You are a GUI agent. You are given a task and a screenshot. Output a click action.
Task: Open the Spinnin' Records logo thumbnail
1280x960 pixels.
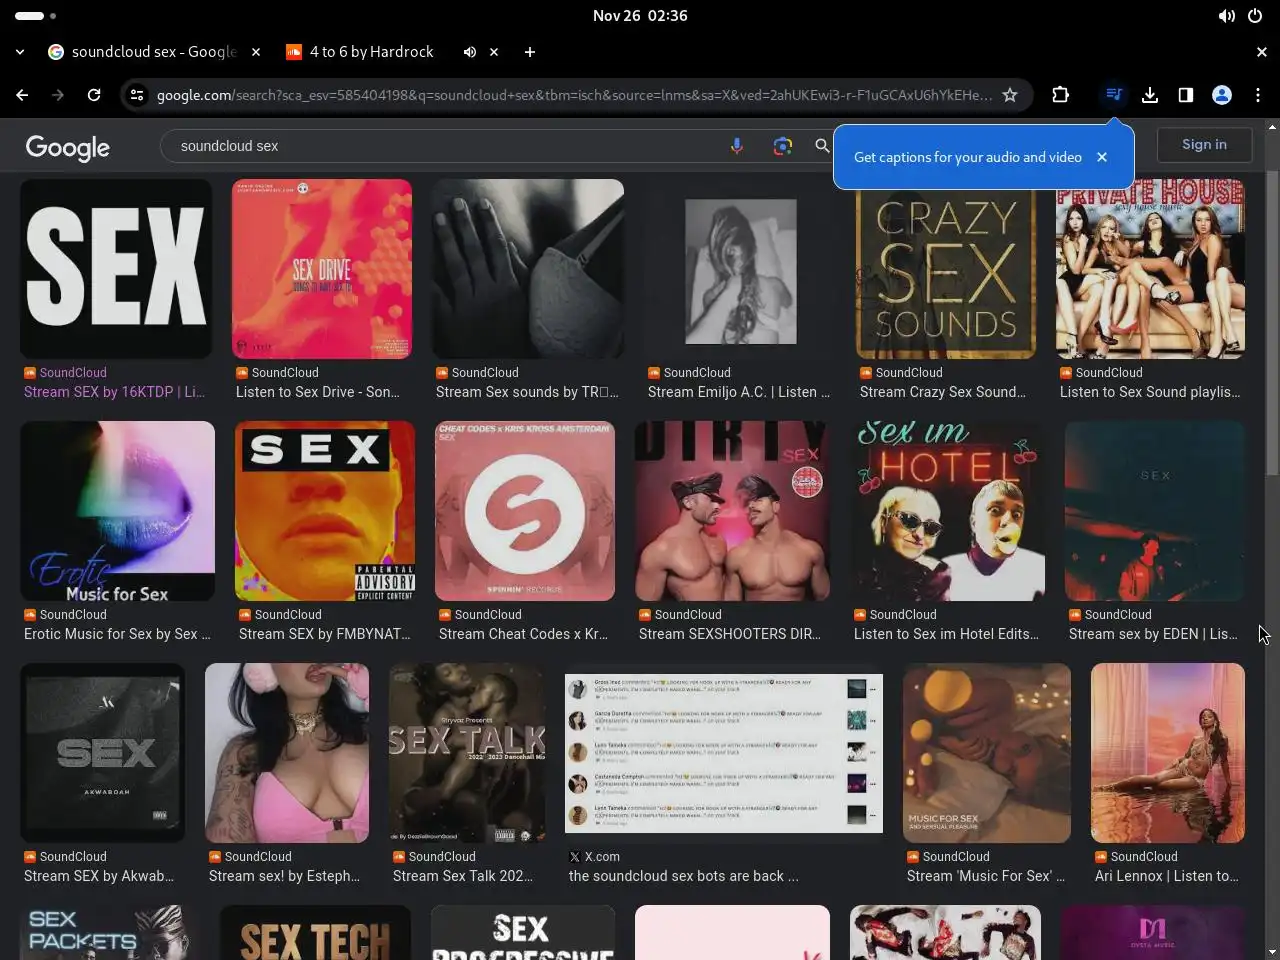point(525,511)
